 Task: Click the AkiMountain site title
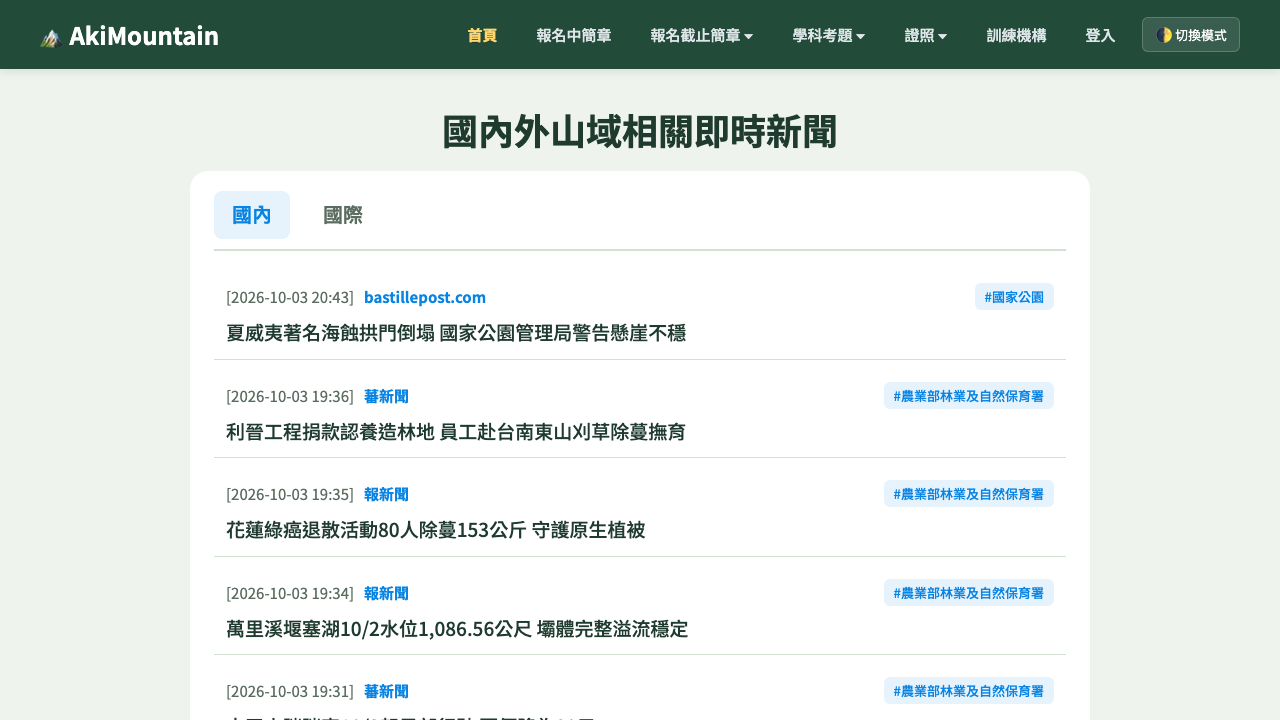[144, 36]
